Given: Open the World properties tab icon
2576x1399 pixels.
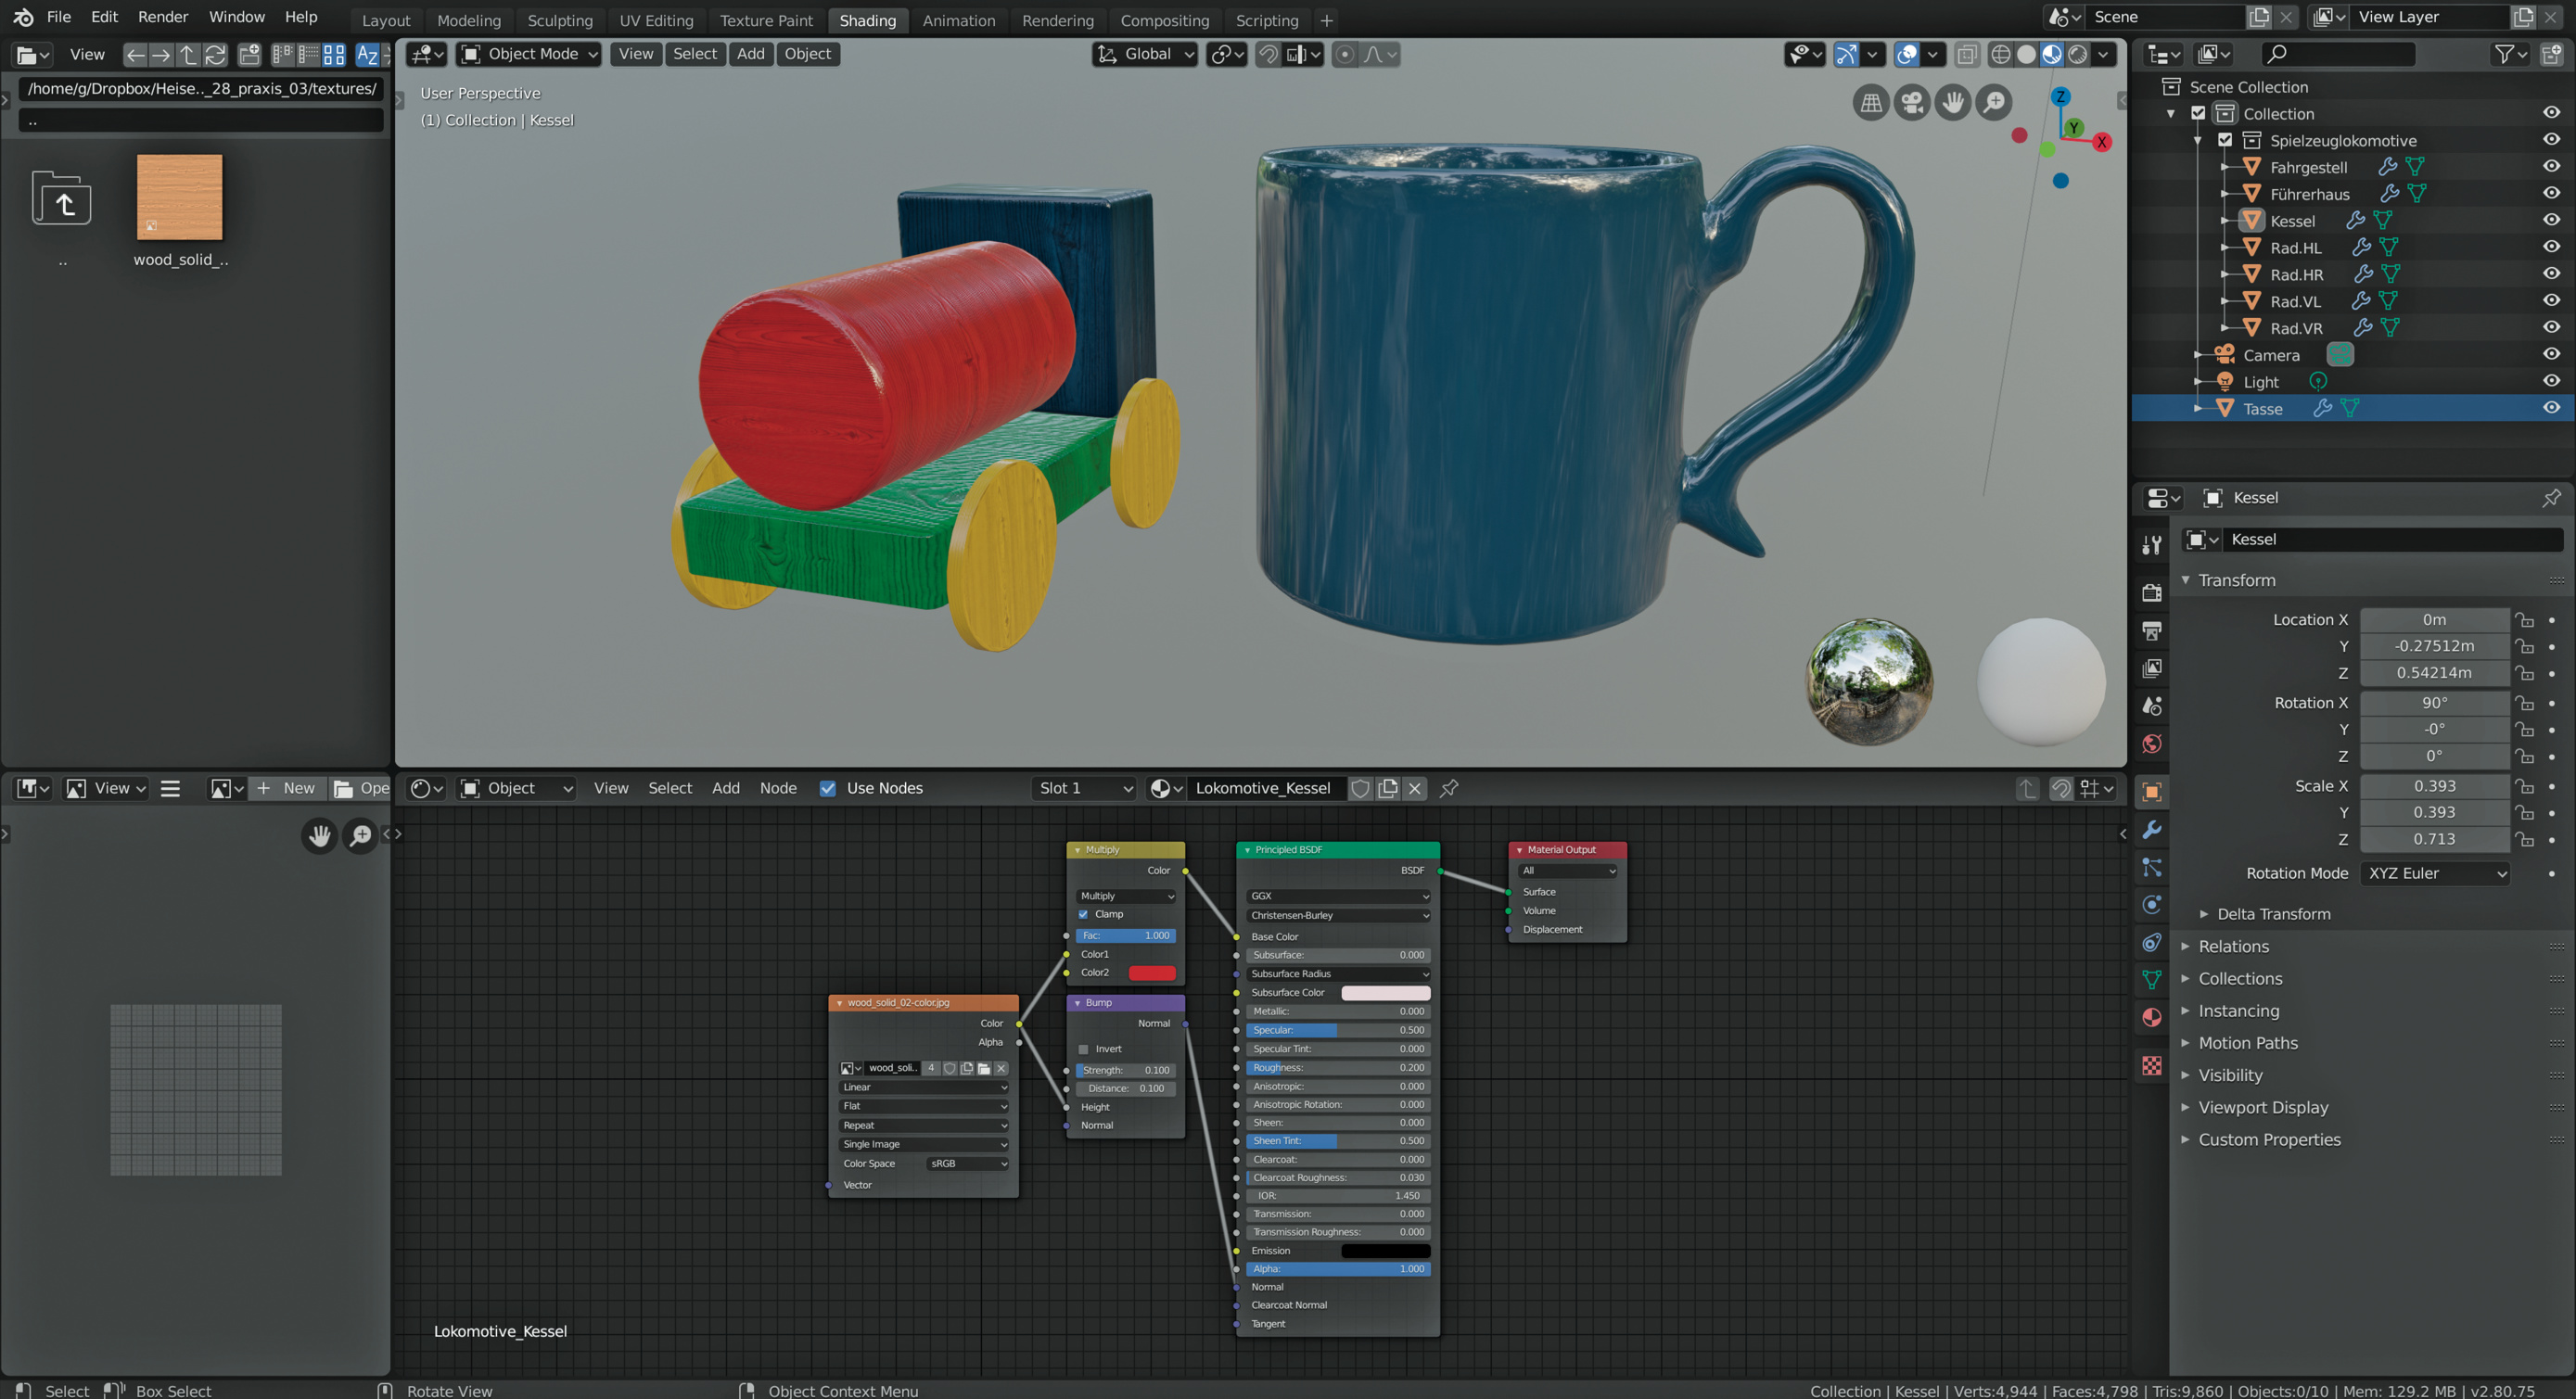Looking at the screenshot, I should (2152, 744).
